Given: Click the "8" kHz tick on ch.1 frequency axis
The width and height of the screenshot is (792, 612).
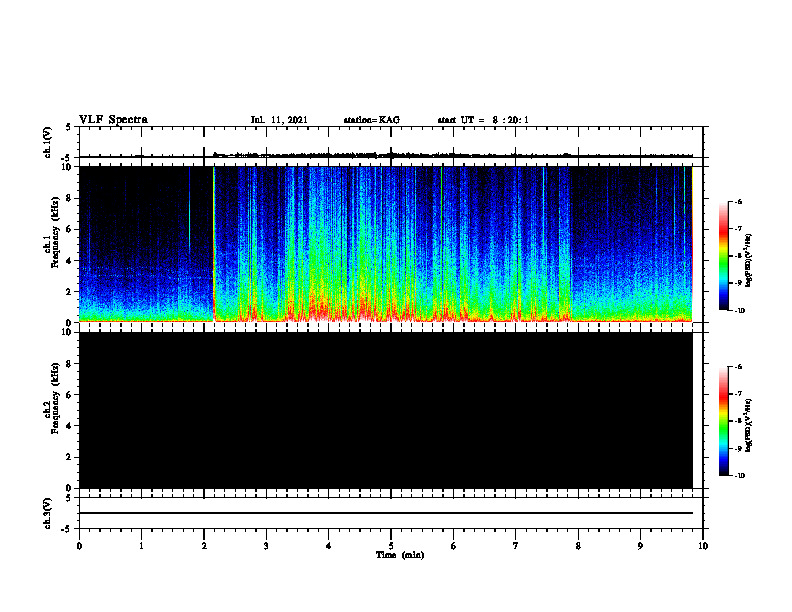Looking at the screenshot, I should (x=70, y=198).
